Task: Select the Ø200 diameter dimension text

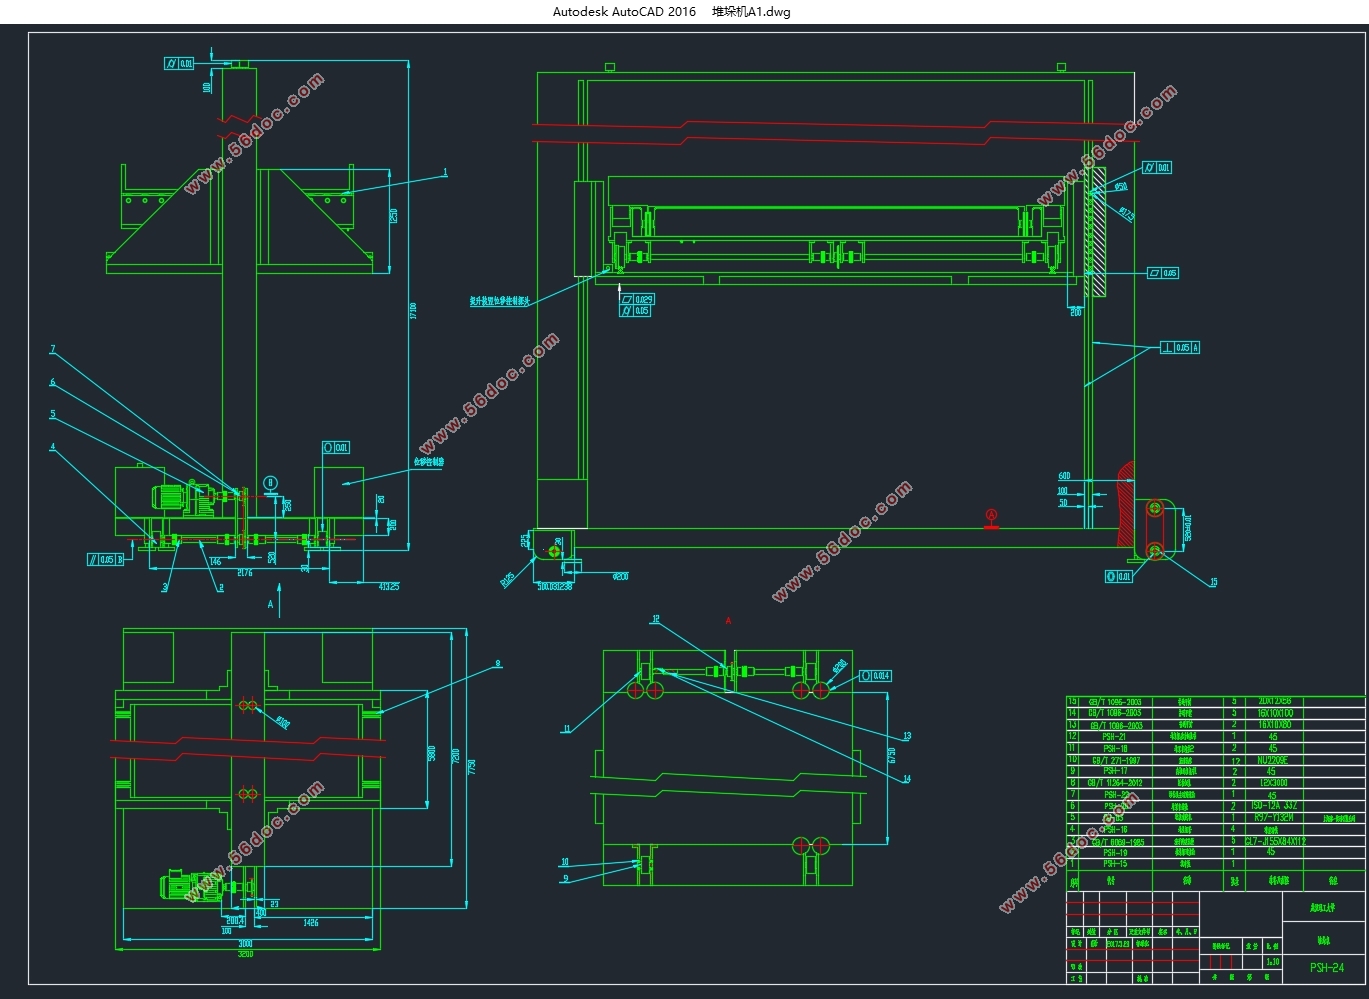Action: pos(620,576)
